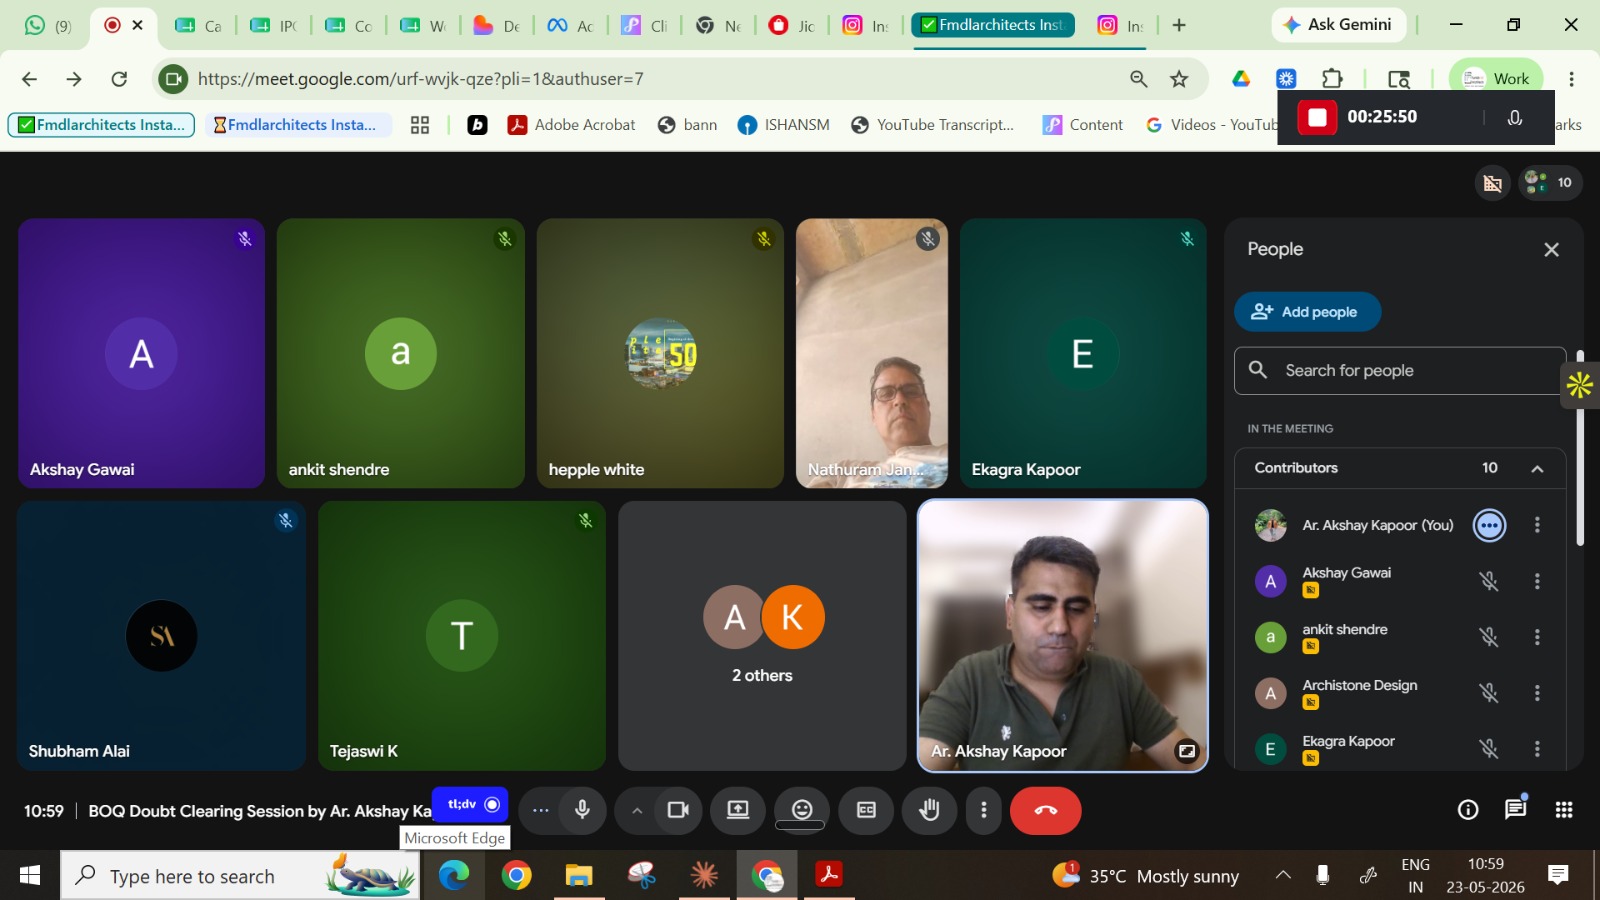Open meeting details info icon

pyautogui.click(x=1468, y=810)
